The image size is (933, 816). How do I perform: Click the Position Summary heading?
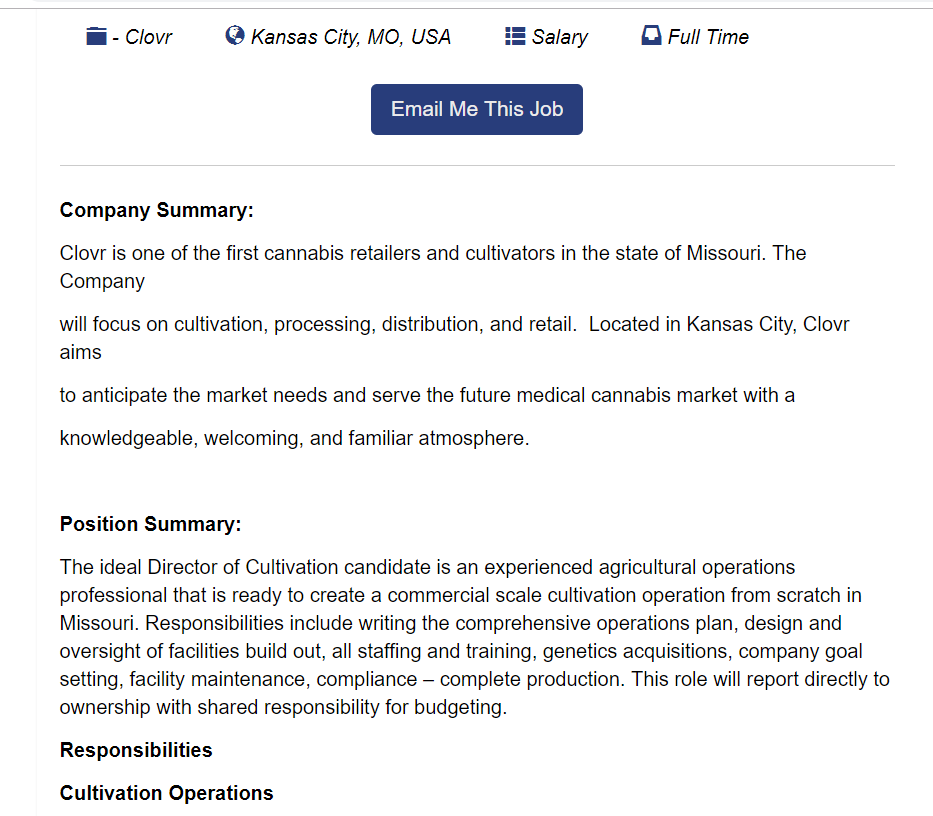coord(151,524)
